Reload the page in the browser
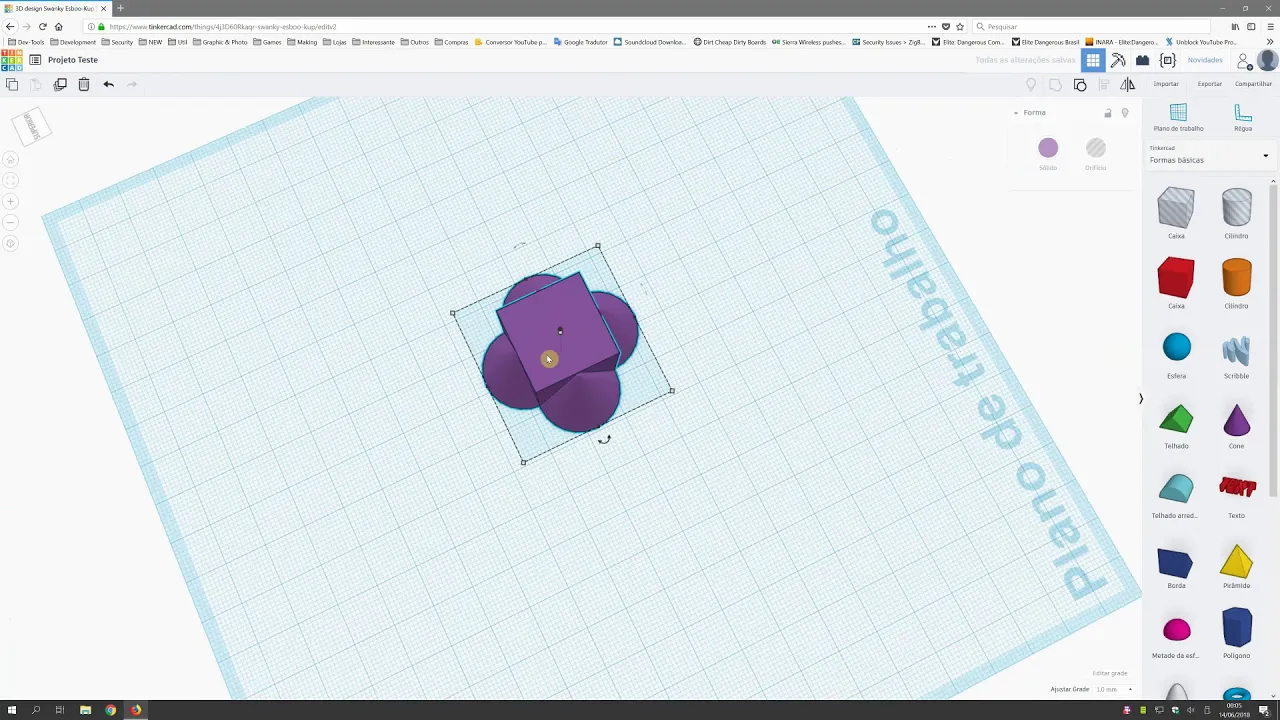This screenshot has height=720, width=1280. coord(42,26)
